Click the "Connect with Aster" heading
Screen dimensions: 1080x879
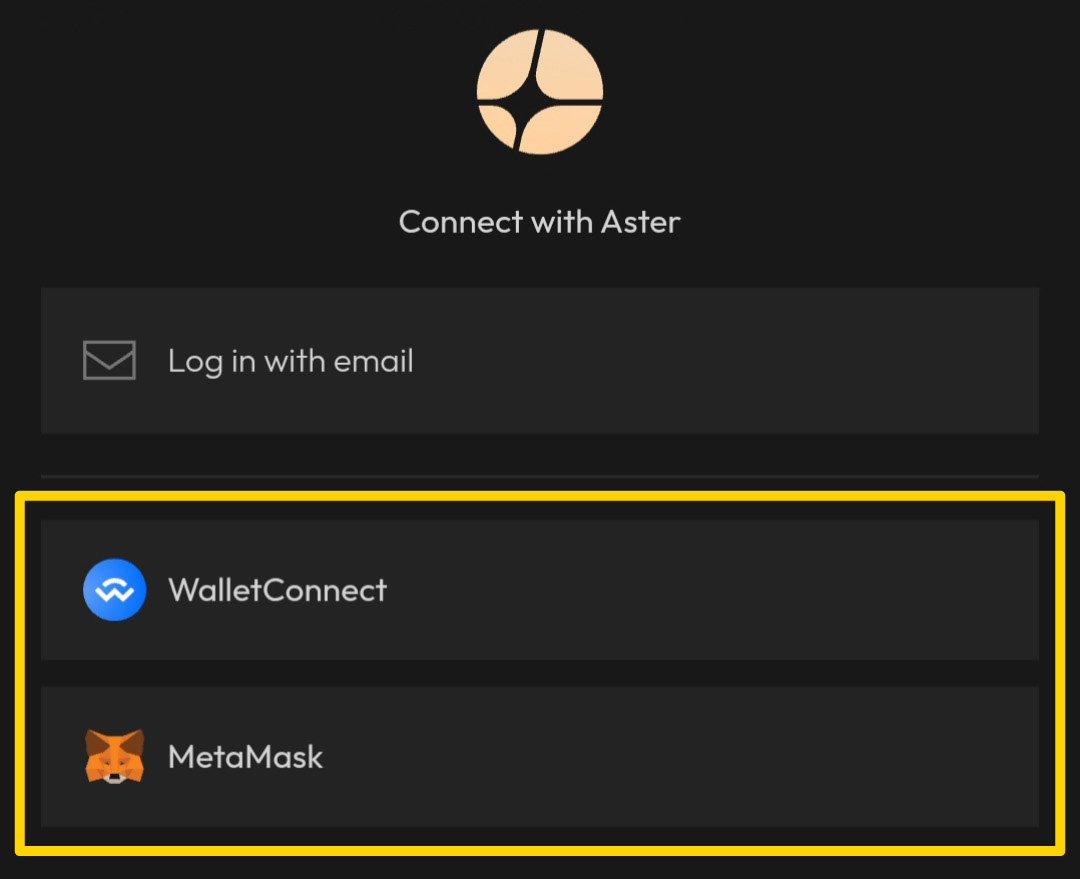pos(539,221)
